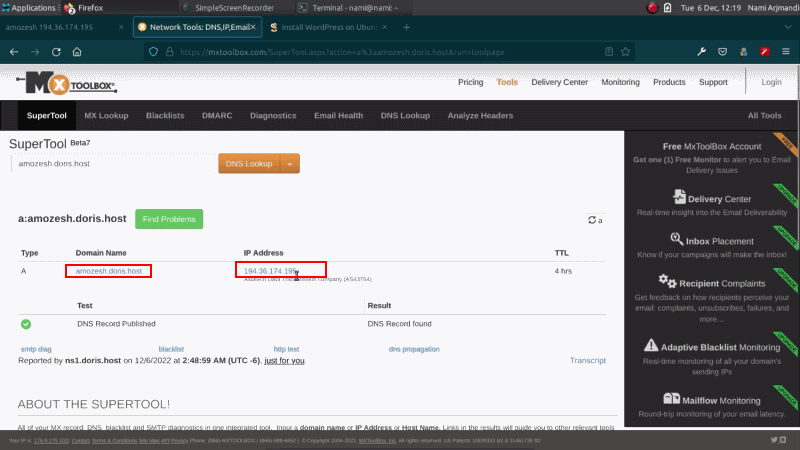
Task: Open All Tools in nav bar
Action: [764, 115]
